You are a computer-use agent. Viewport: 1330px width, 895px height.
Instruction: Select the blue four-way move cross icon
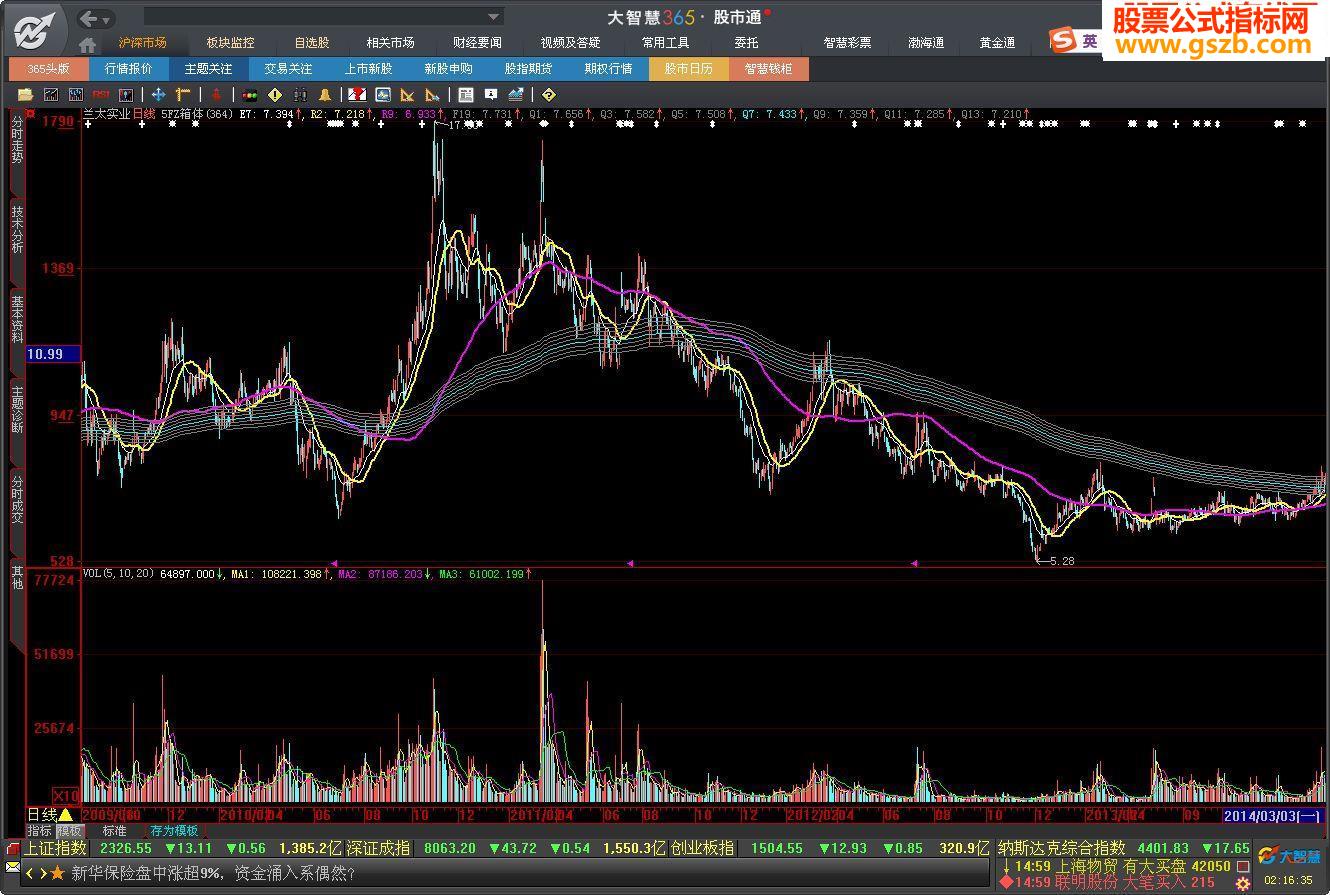[x=158, y=95]
